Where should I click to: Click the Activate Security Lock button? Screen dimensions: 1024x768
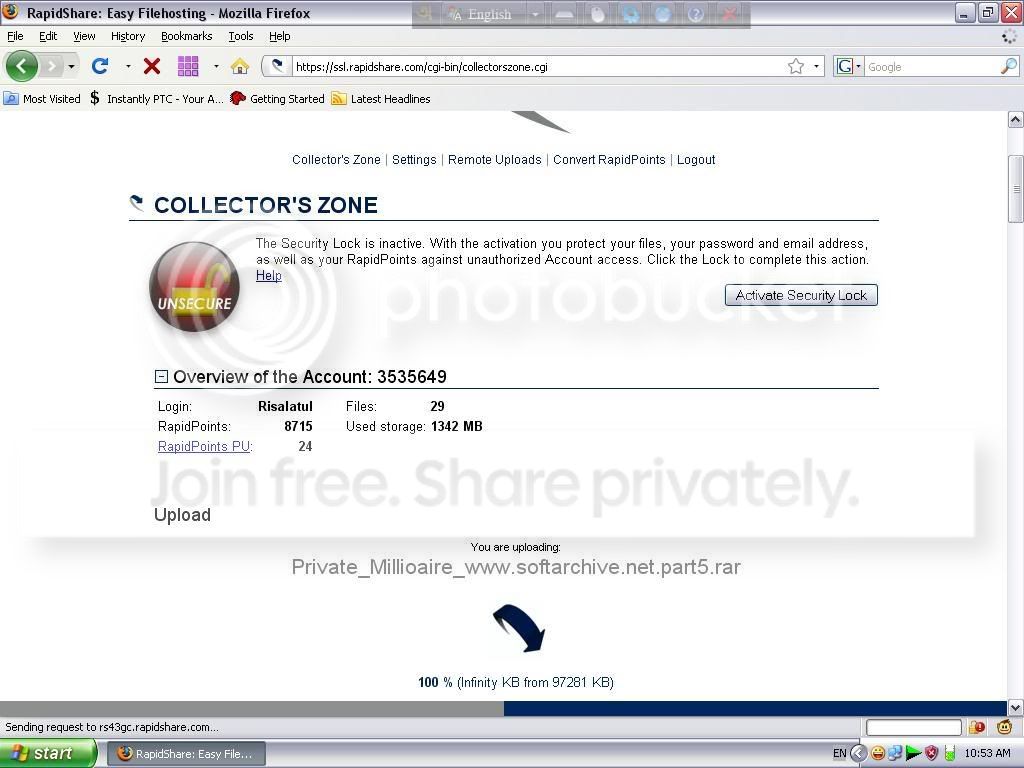click(x=801, y=295)
